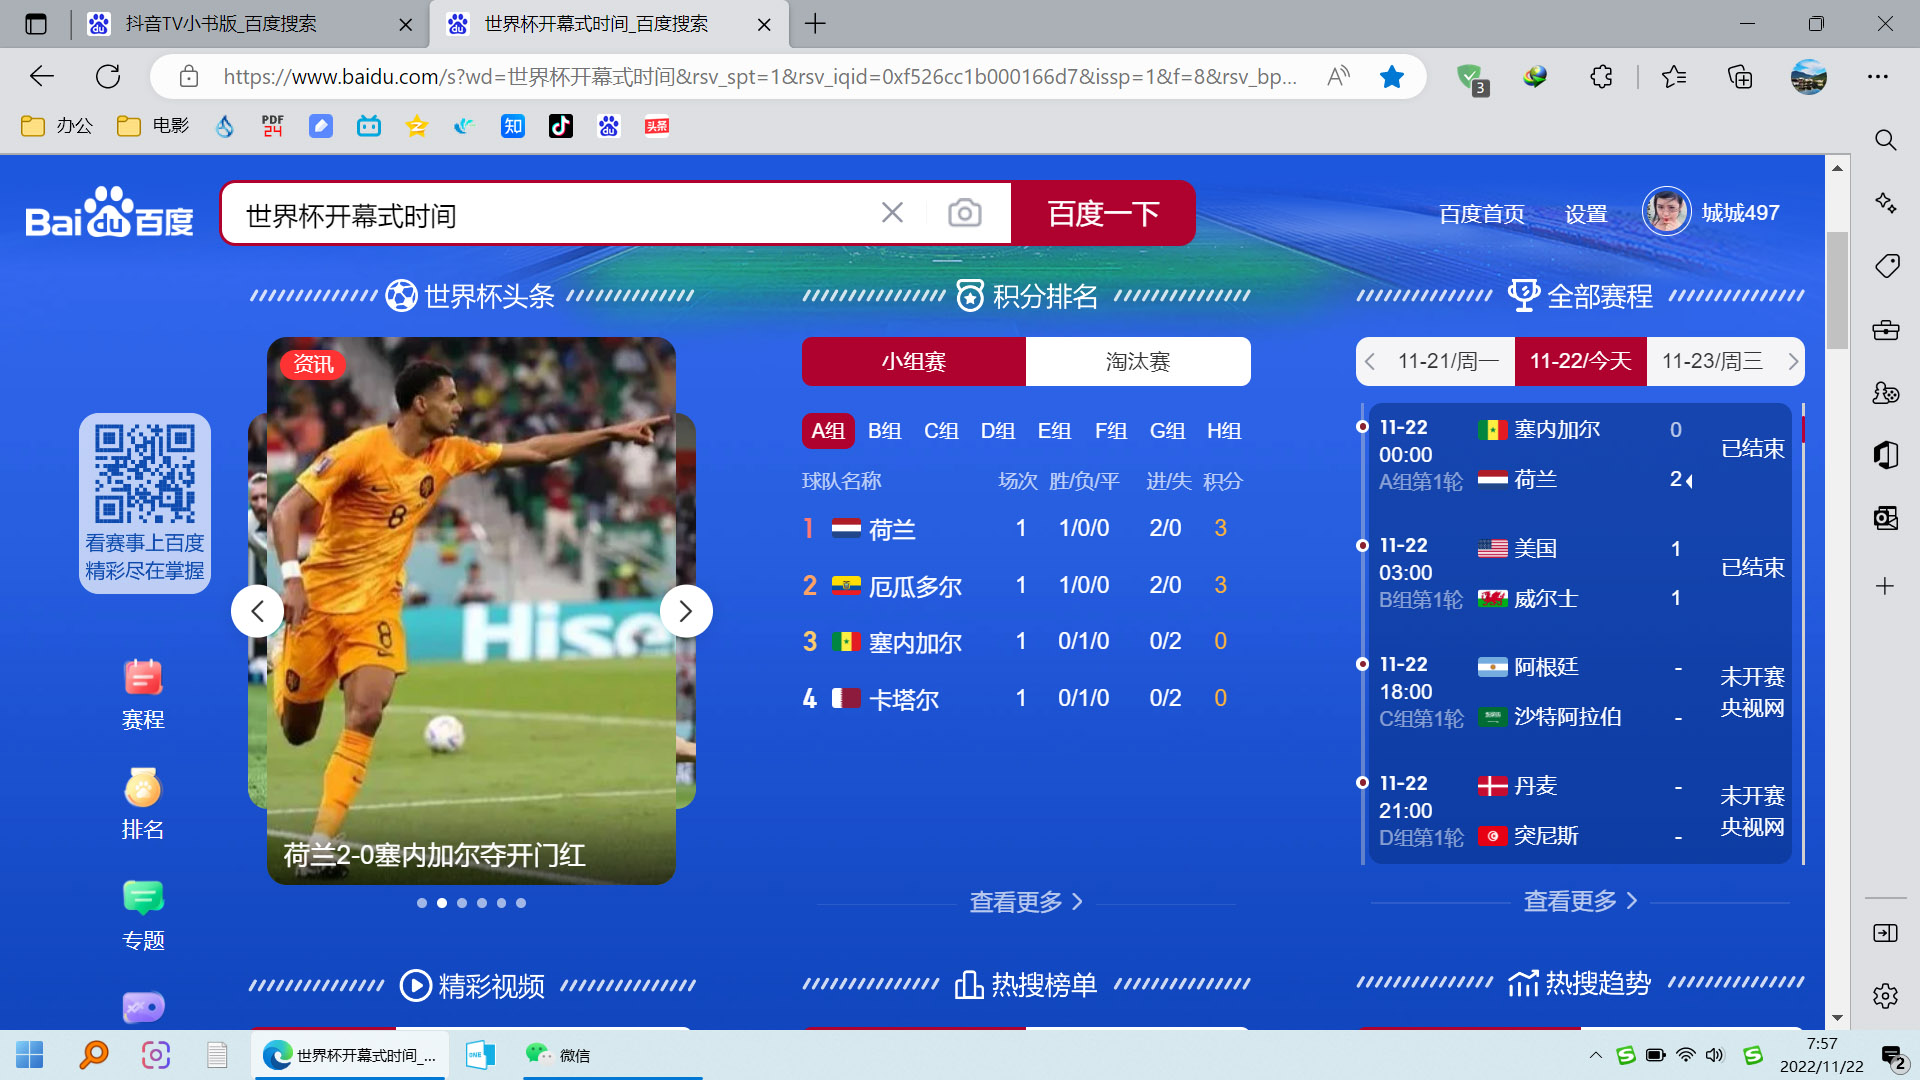The width and height of the screenshot is (1920, 1080).
Task: Select the 赛程 icon in the left sidebar
Action: point(142,692)
